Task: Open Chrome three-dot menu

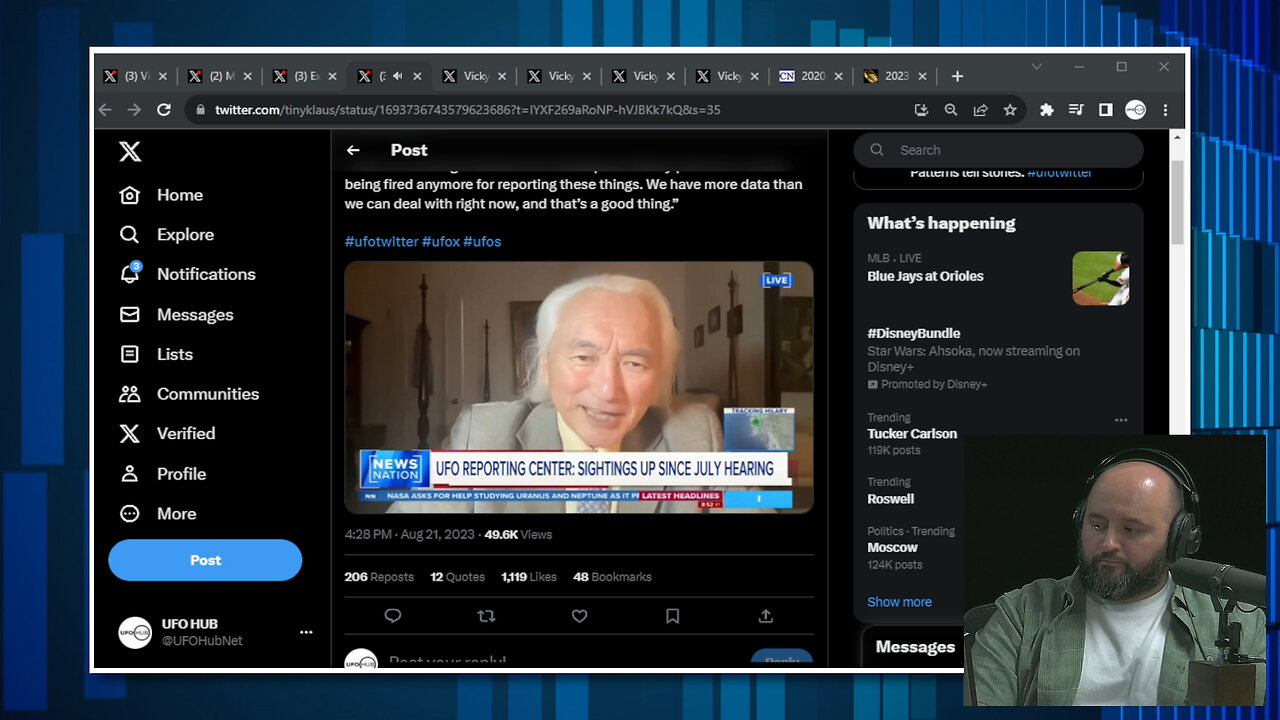Action: tap(1165, 110)
